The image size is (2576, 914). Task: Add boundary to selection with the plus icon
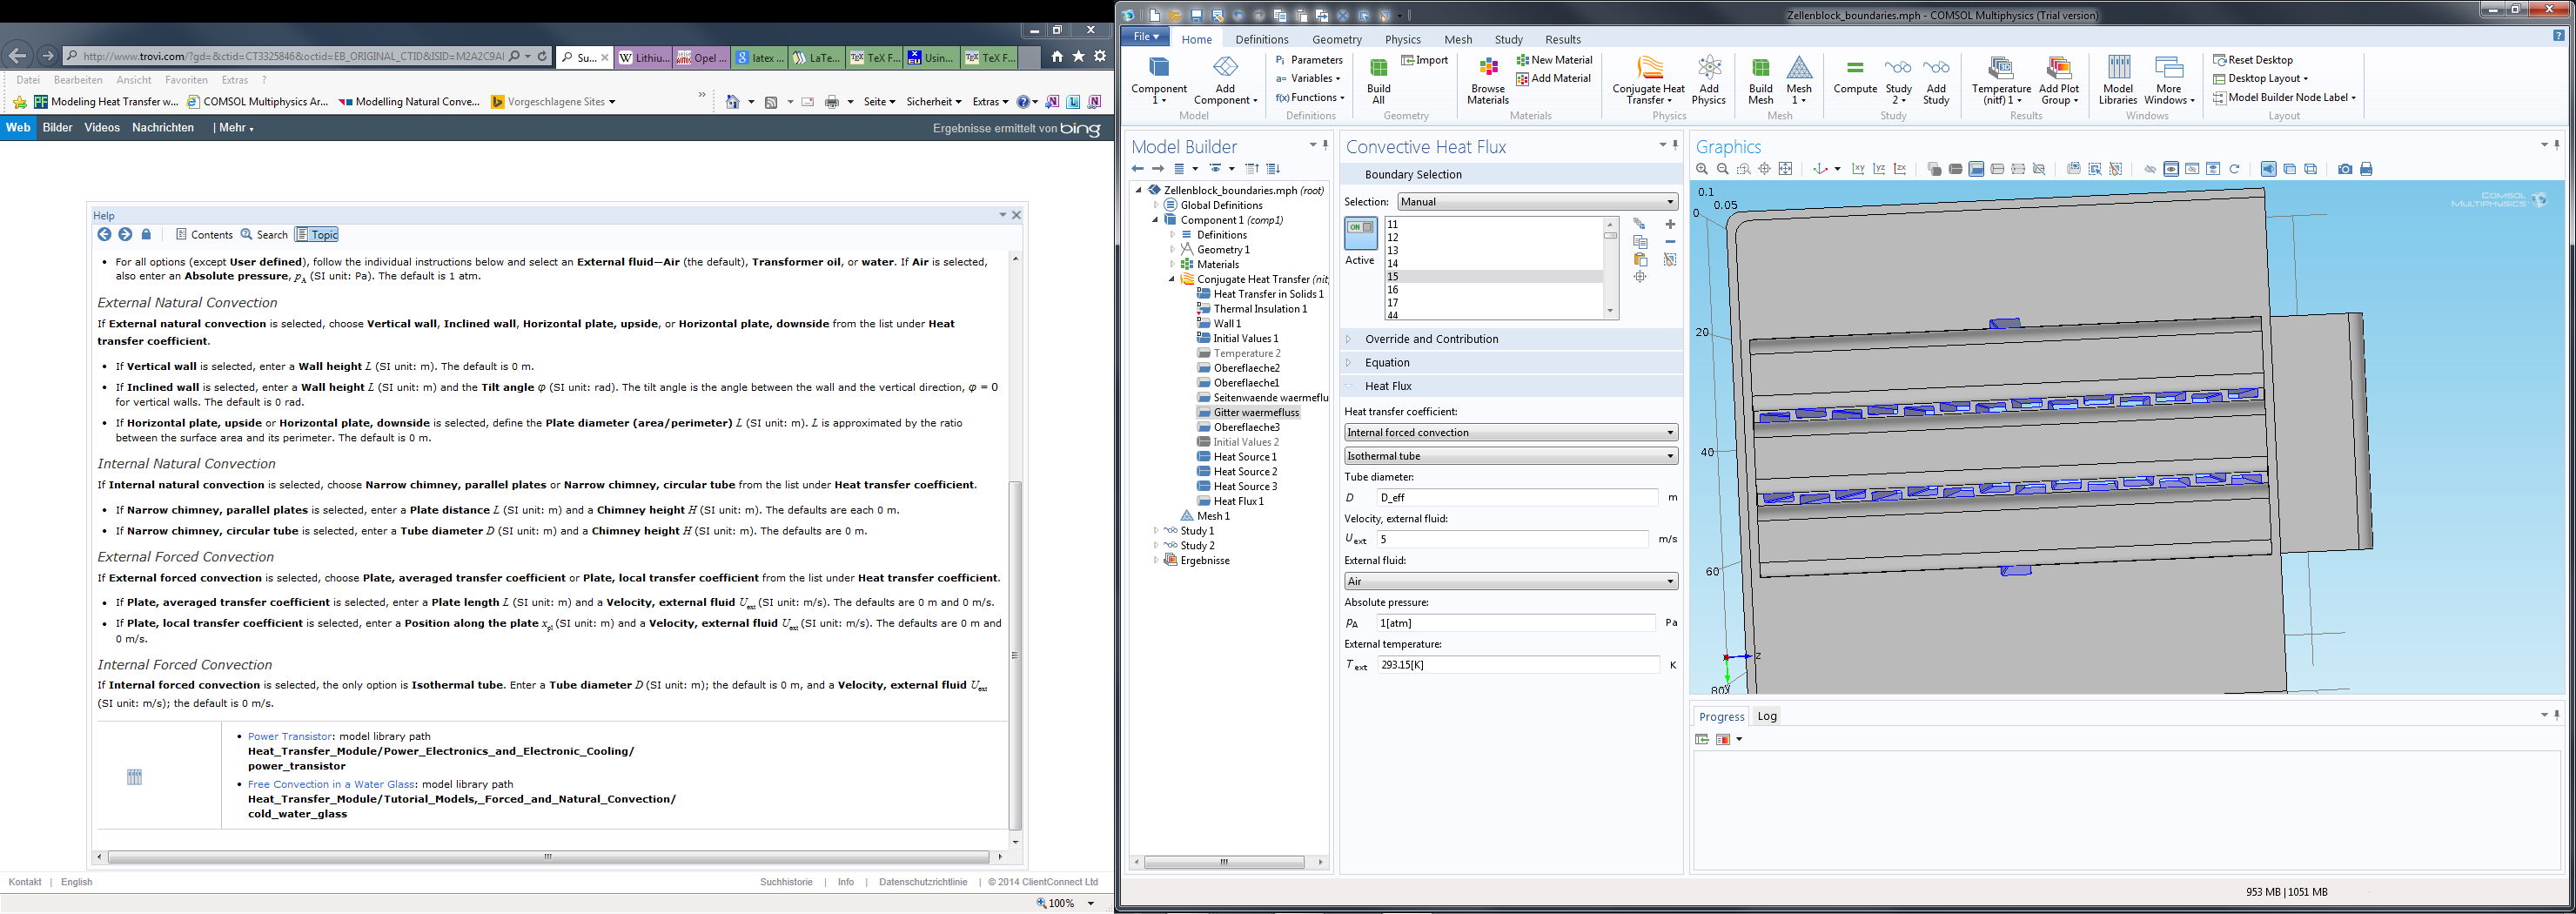(x=1670, y=224)
